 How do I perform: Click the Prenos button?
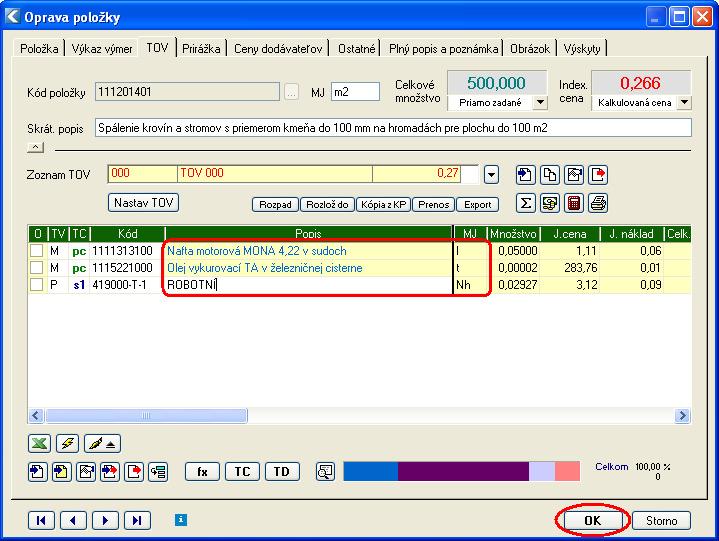tap(433, 204)
